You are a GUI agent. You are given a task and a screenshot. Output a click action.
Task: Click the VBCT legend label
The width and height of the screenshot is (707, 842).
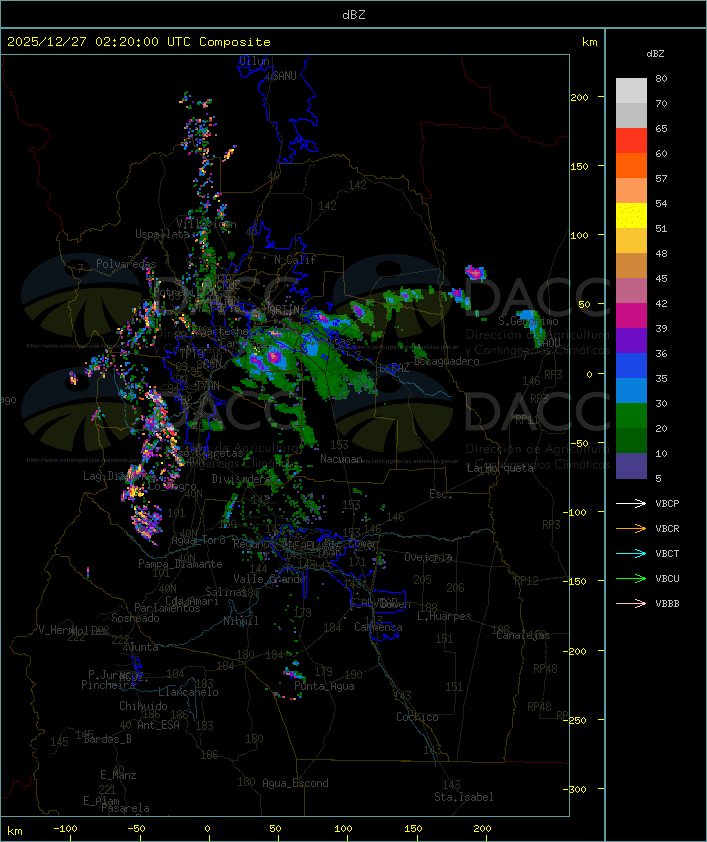click(x=667, y=554)
